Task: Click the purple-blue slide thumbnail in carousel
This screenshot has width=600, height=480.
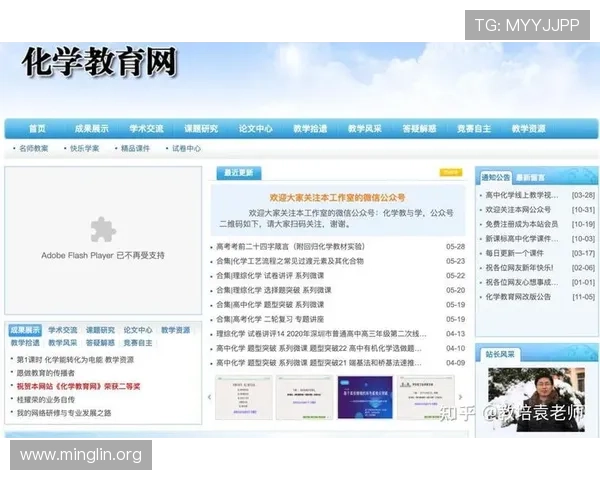Action: 365,397
